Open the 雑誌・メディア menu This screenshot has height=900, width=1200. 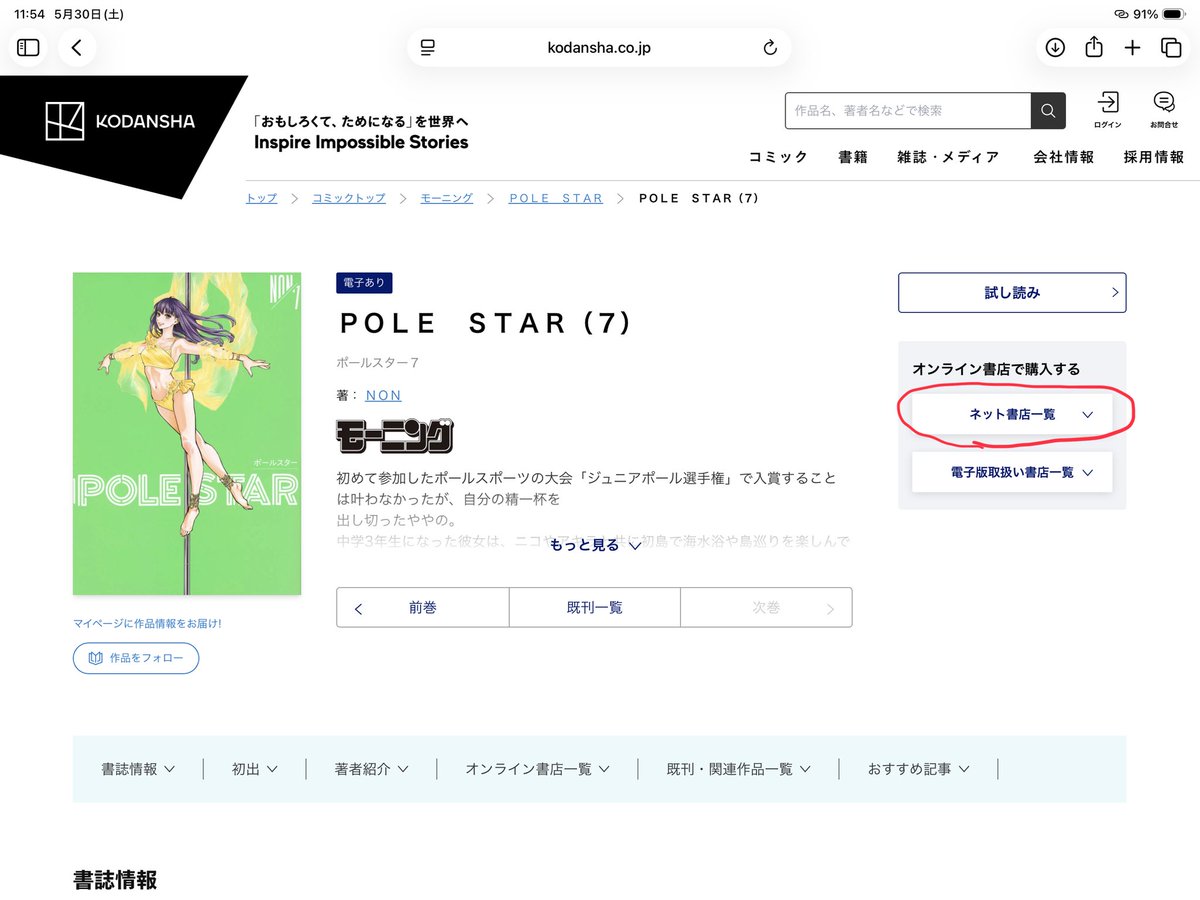coord(948,157)
